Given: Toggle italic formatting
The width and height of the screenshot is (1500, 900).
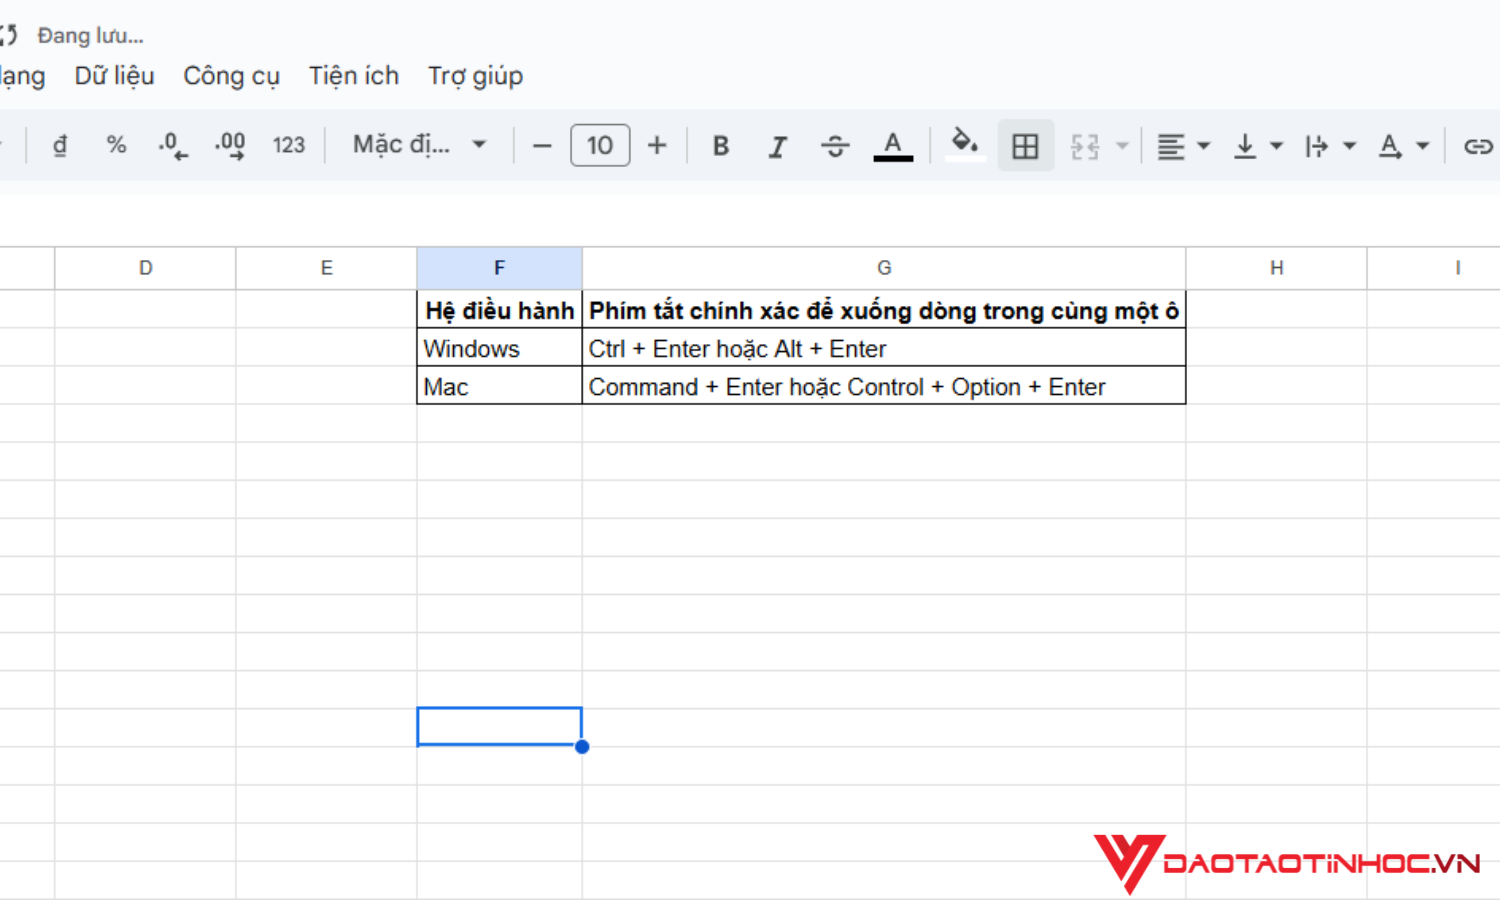Looking at the screenshot, I should [x=777, y=145].
